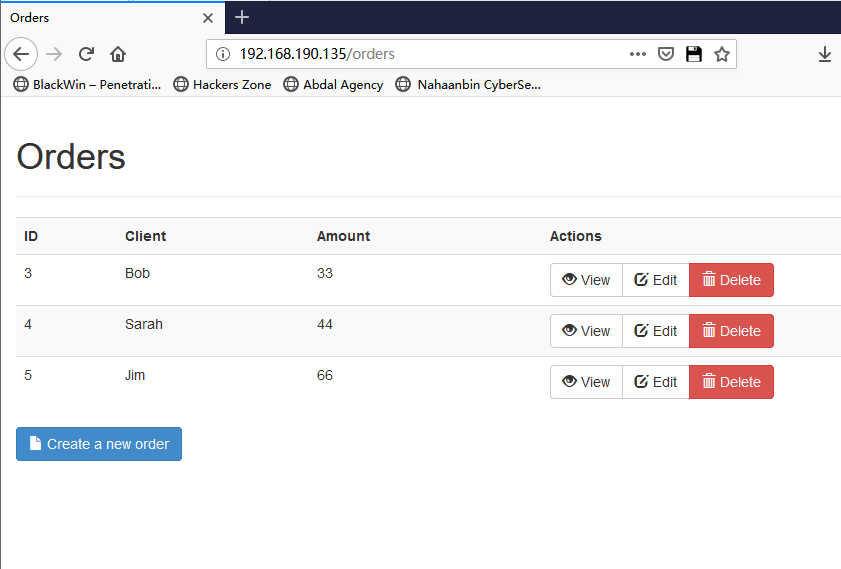
Task: Click the Client column header
Action: (145, 236)
